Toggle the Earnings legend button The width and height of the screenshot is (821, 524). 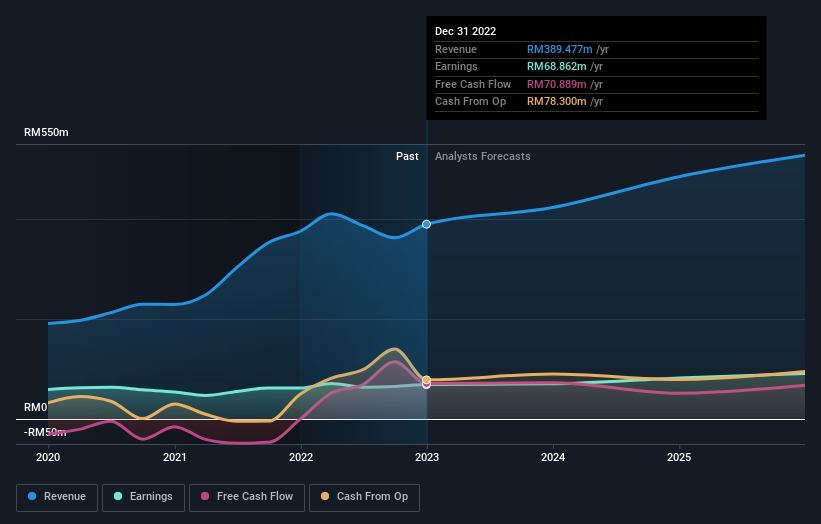click(x=143, y=497)
